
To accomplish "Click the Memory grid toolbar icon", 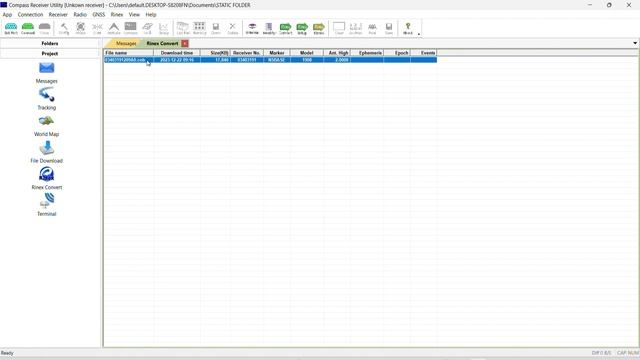I will pos(199,28).
